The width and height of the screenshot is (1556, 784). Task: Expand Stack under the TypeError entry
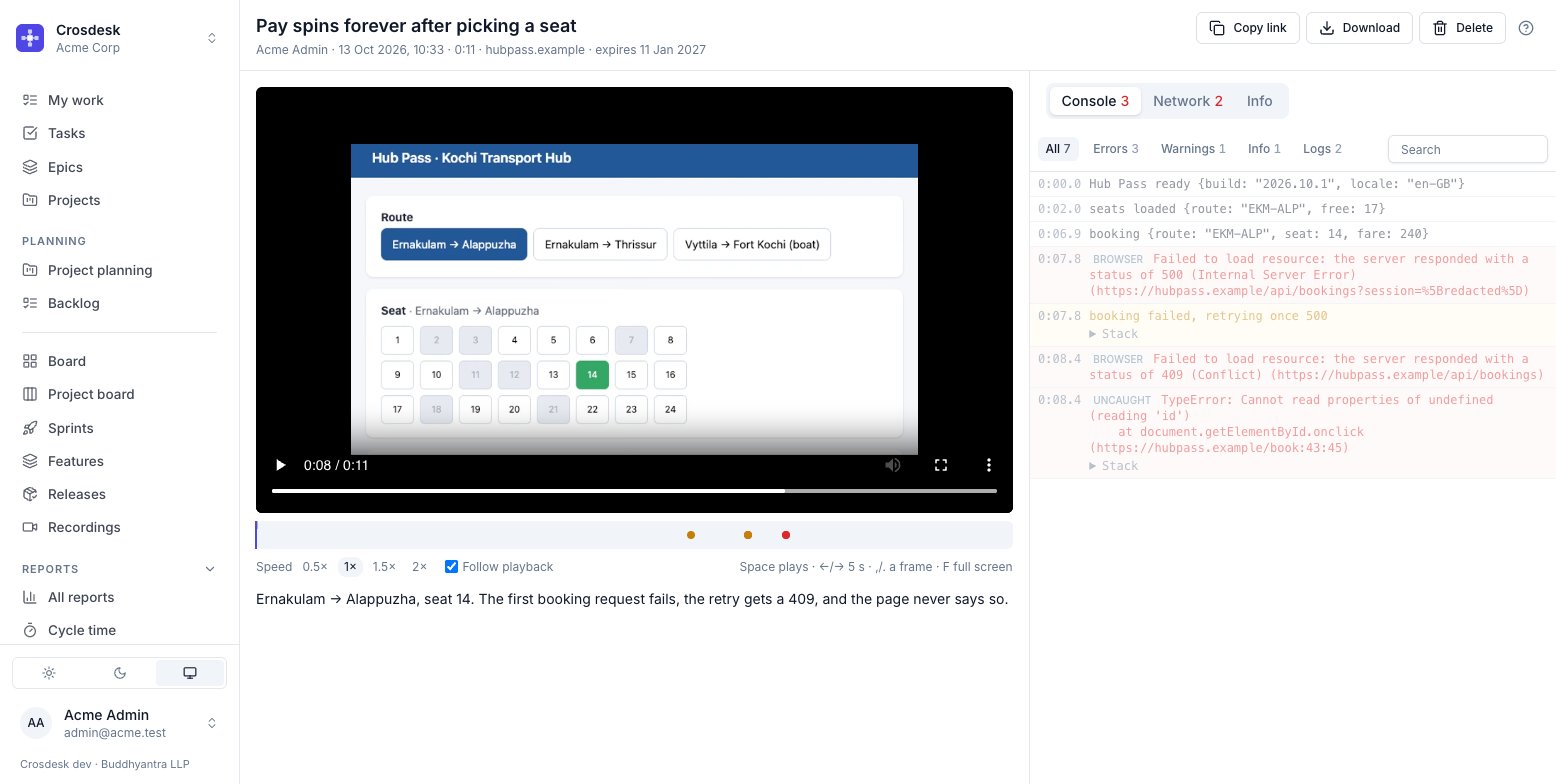click(1113, 466)
